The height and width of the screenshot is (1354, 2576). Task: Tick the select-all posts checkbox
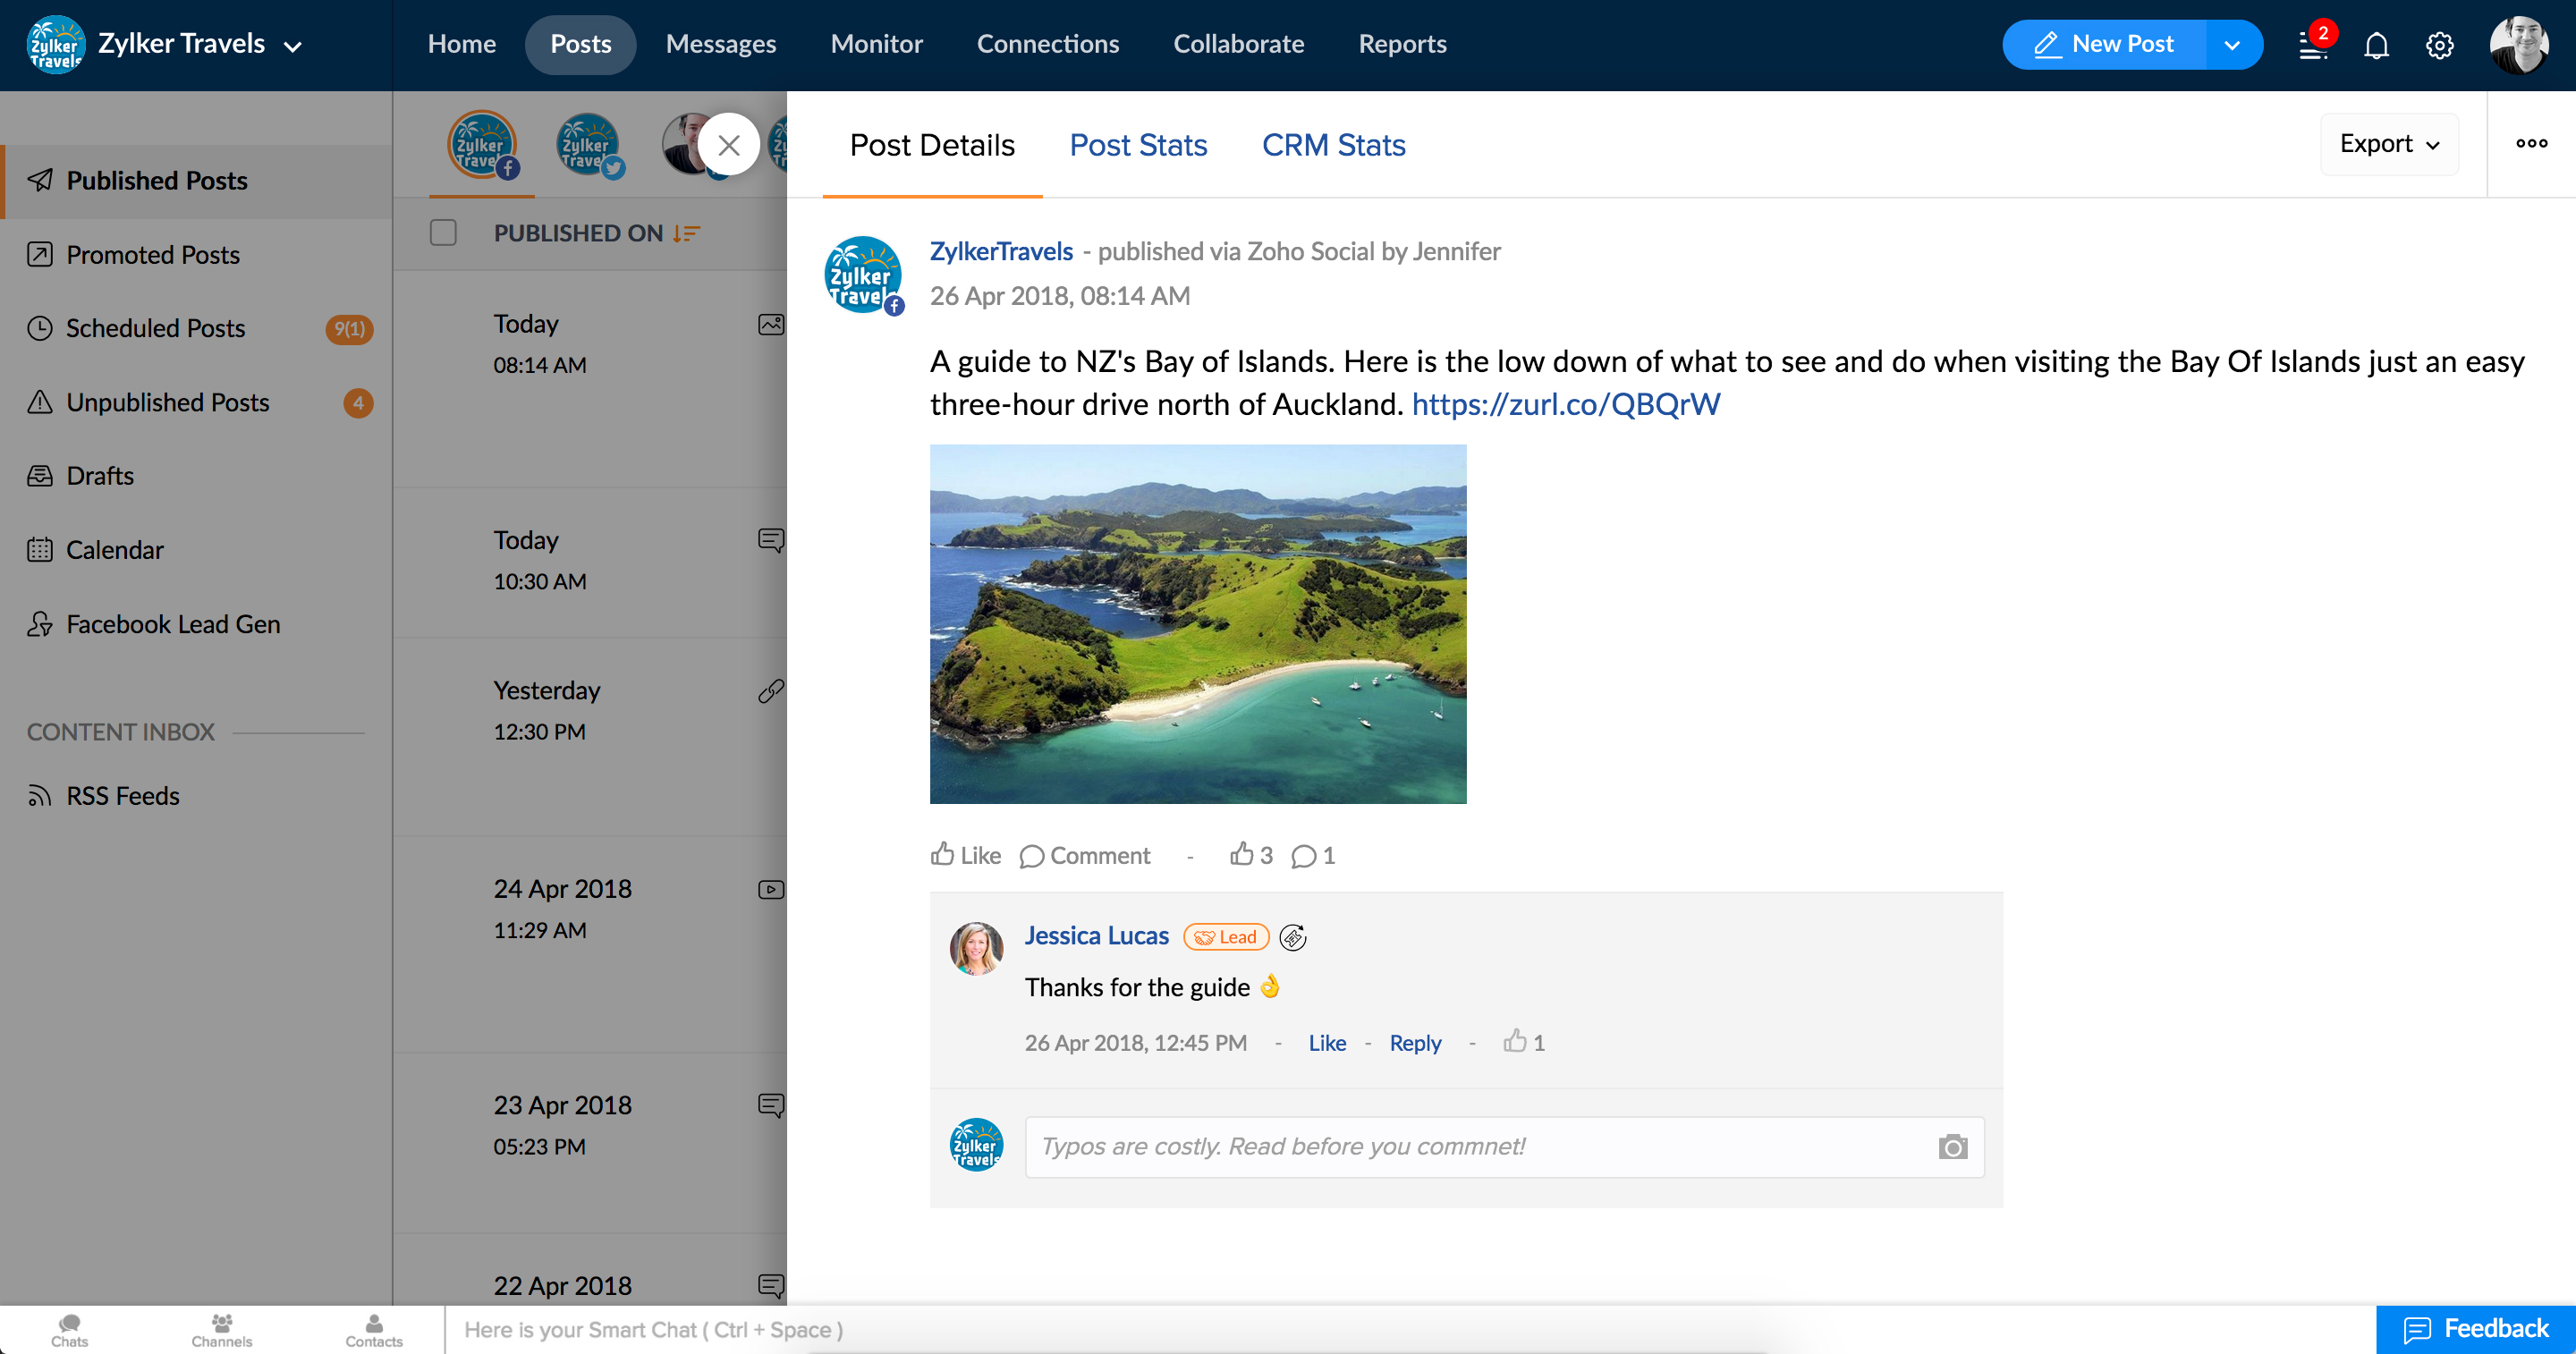443,233
